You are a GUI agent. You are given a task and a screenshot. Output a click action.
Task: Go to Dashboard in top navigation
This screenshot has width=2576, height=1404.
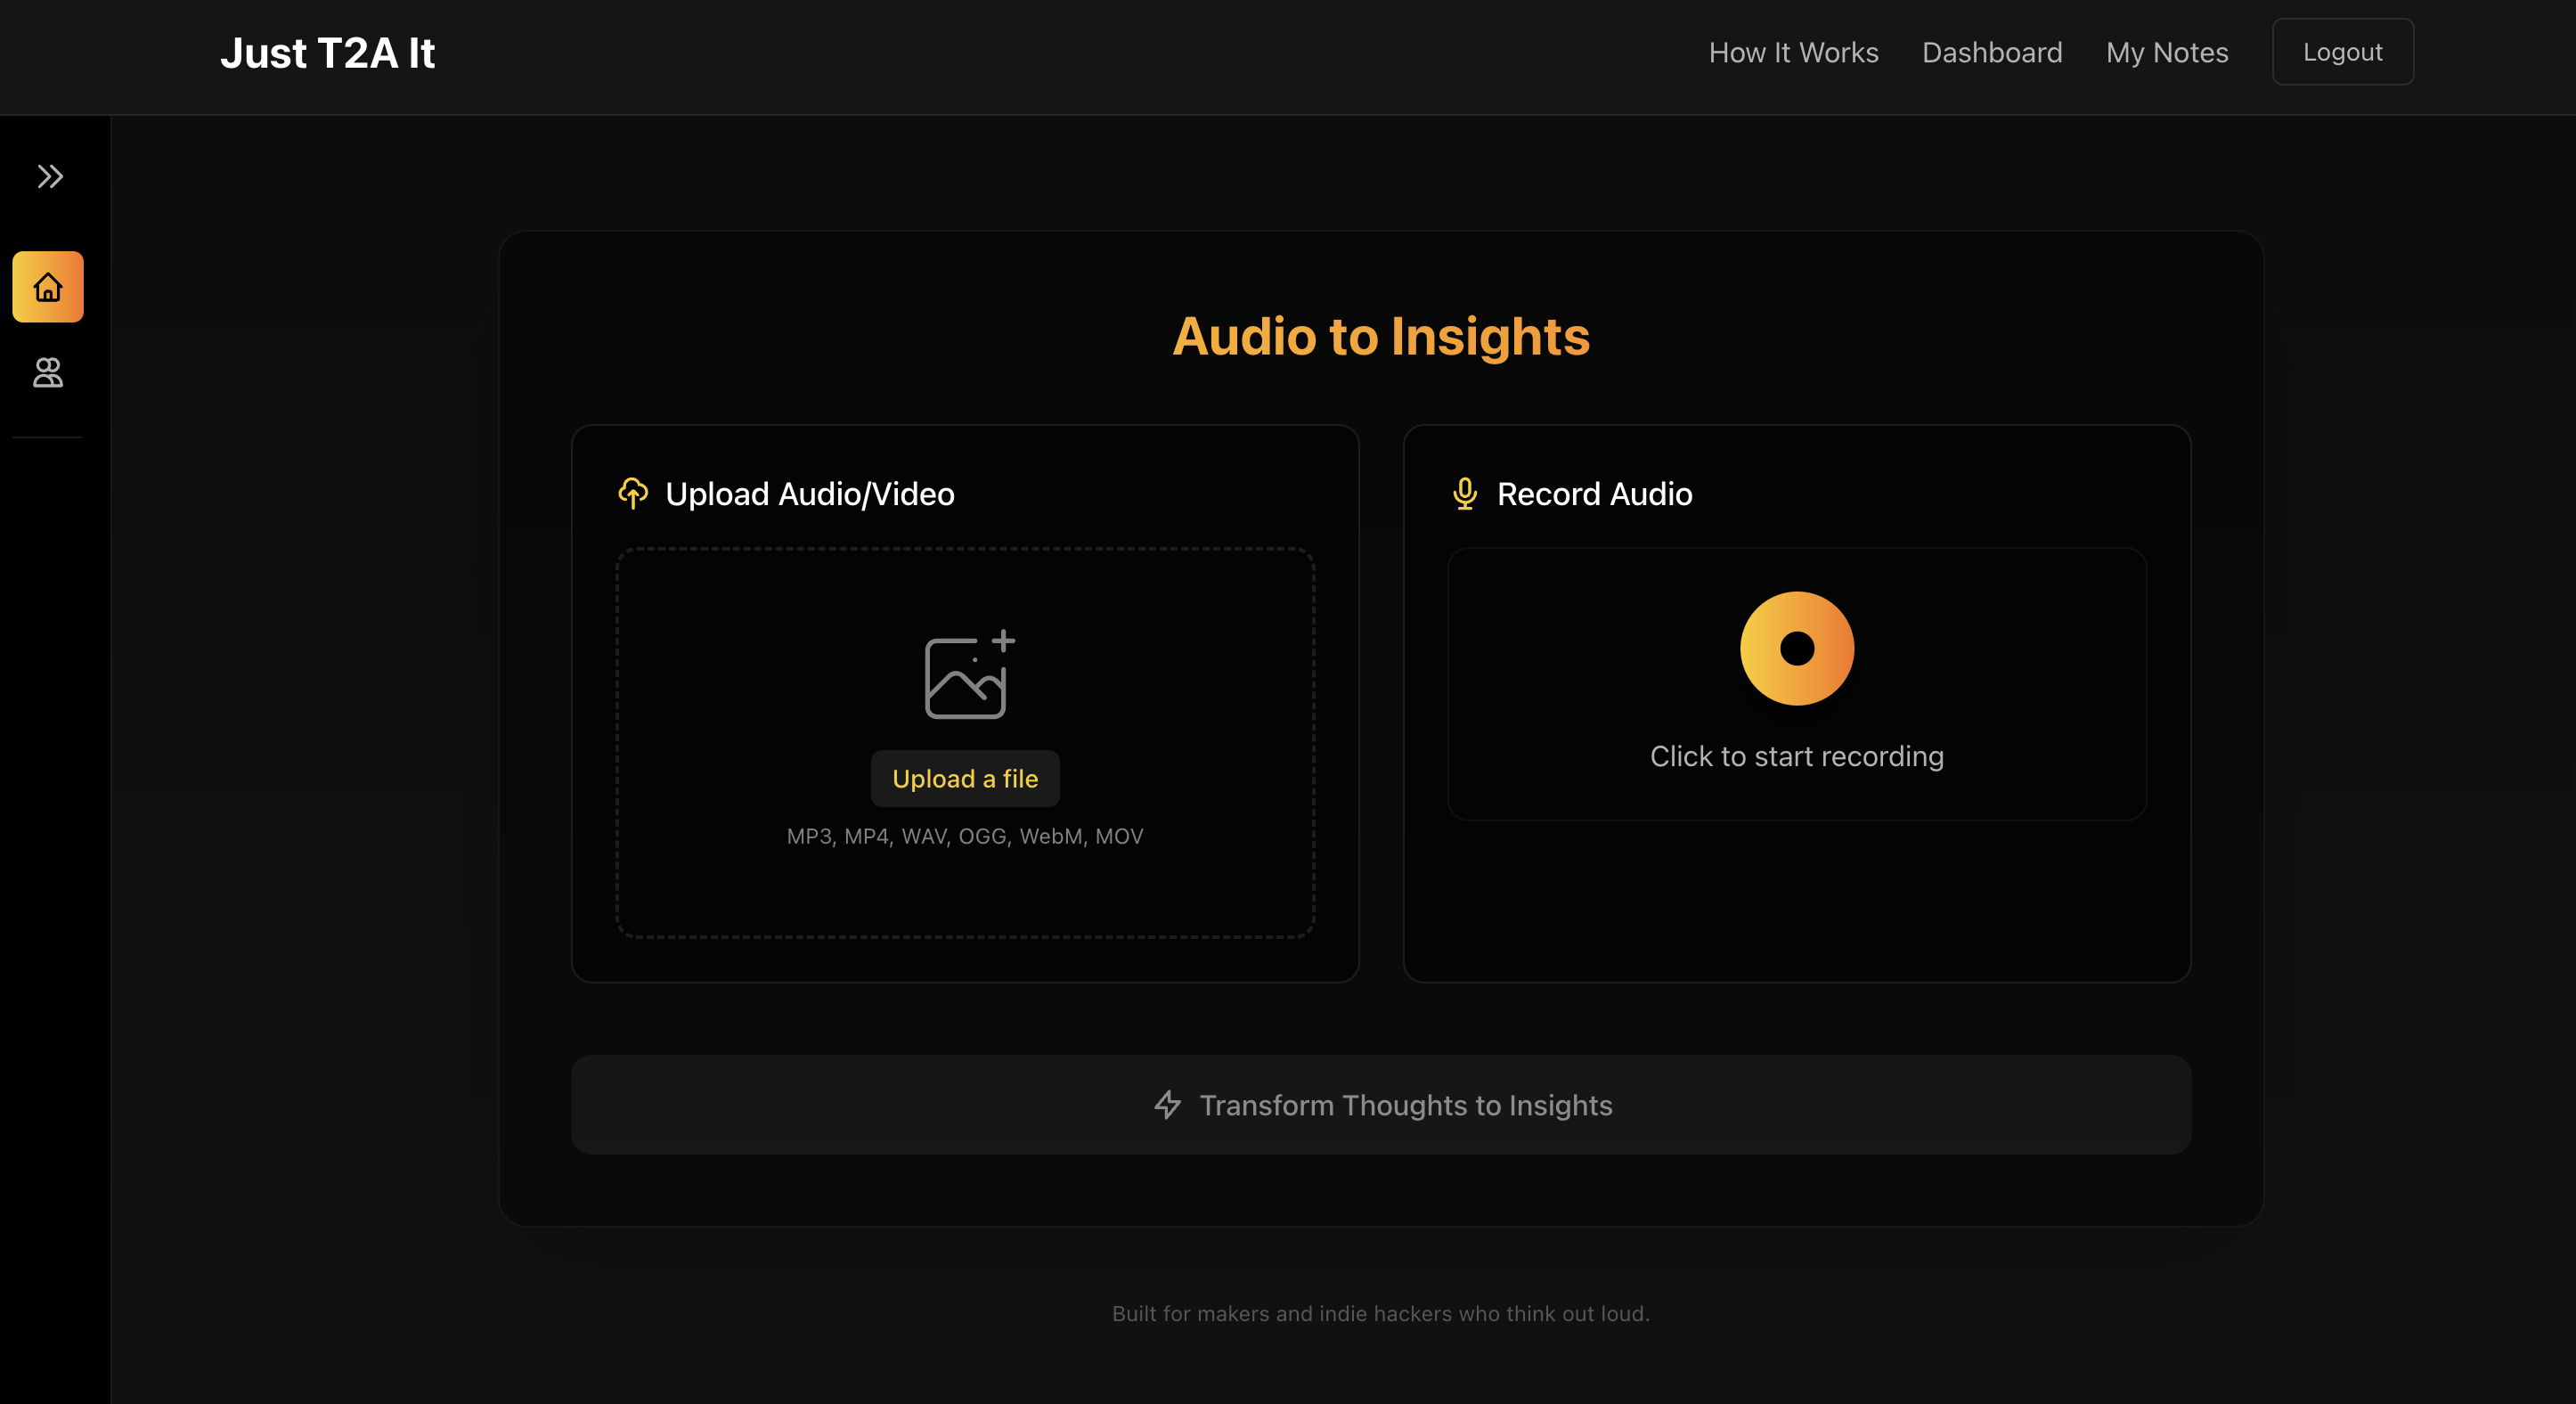(1991, 52)
